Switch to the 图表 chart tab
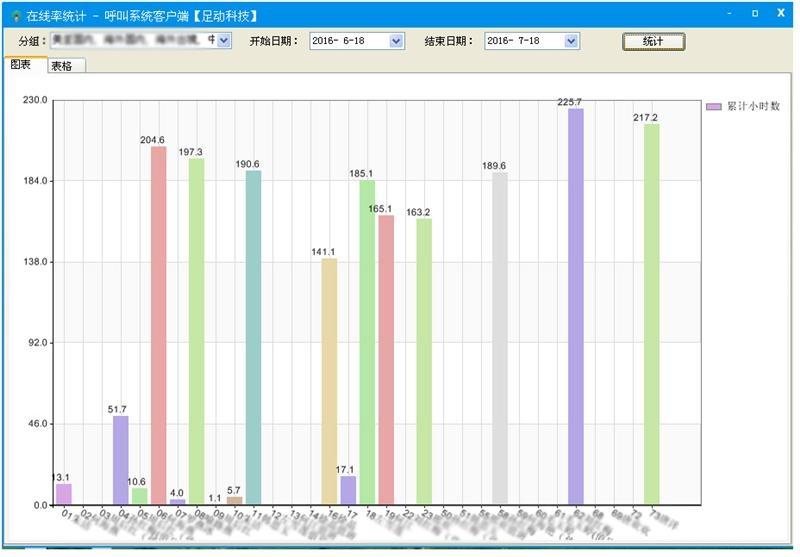Viewport: 800px width, 557px height. (x=20, y=64)
